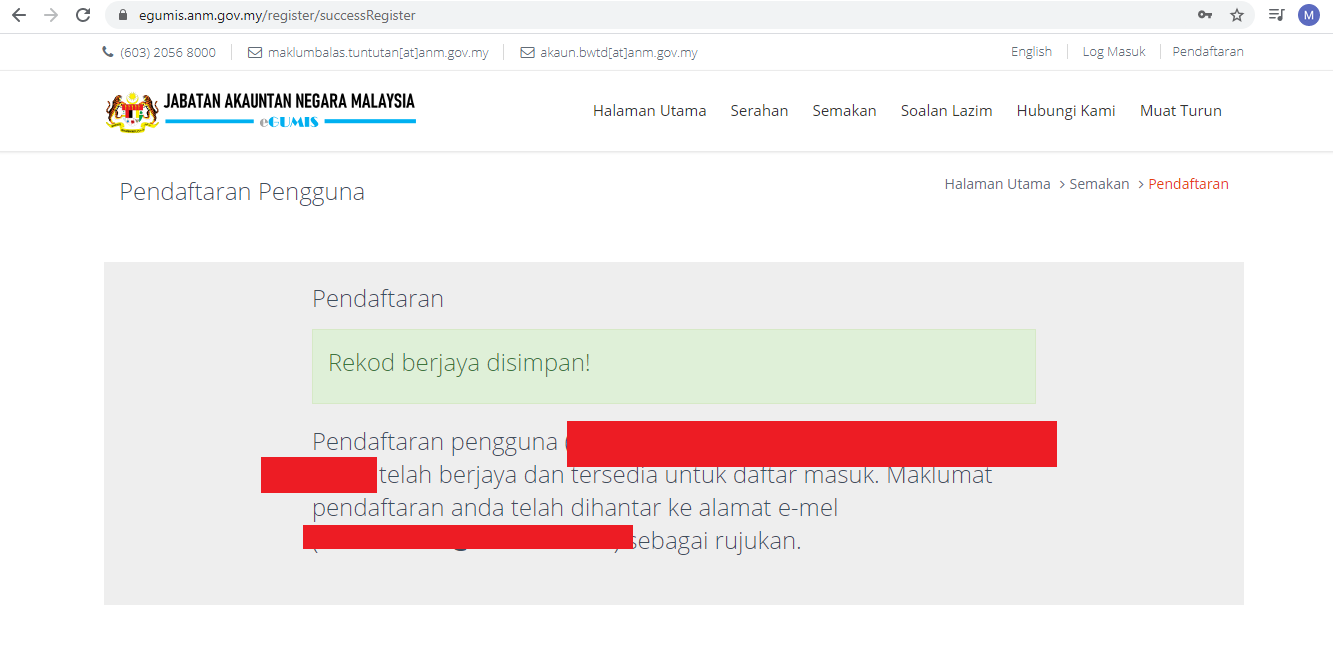Click the browser forward arrow
Viewport: 1333px width, 657px height.
pyautogui.click(x=51, y=15)
